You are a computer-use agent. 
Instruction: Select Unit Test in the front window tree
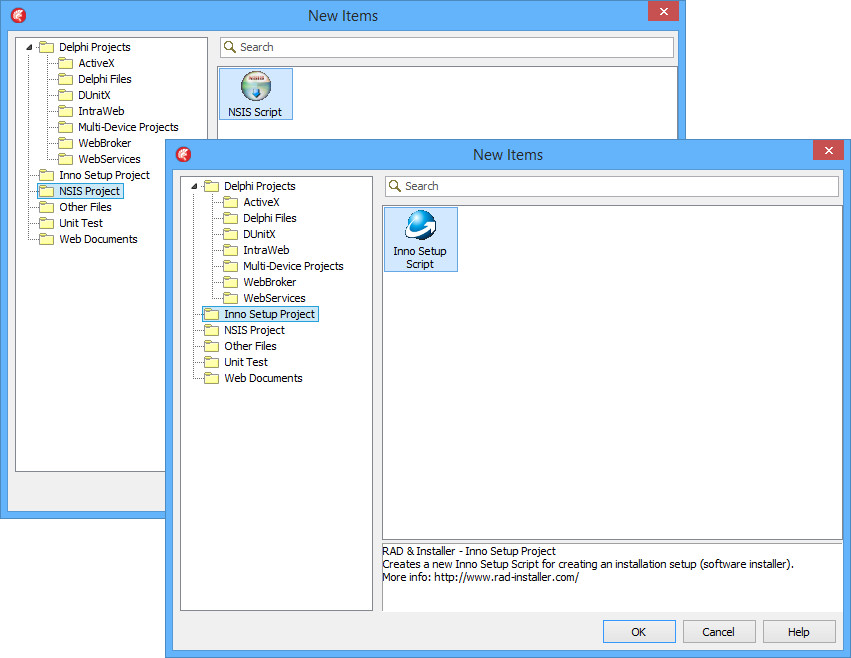click(x=246, y=362)
